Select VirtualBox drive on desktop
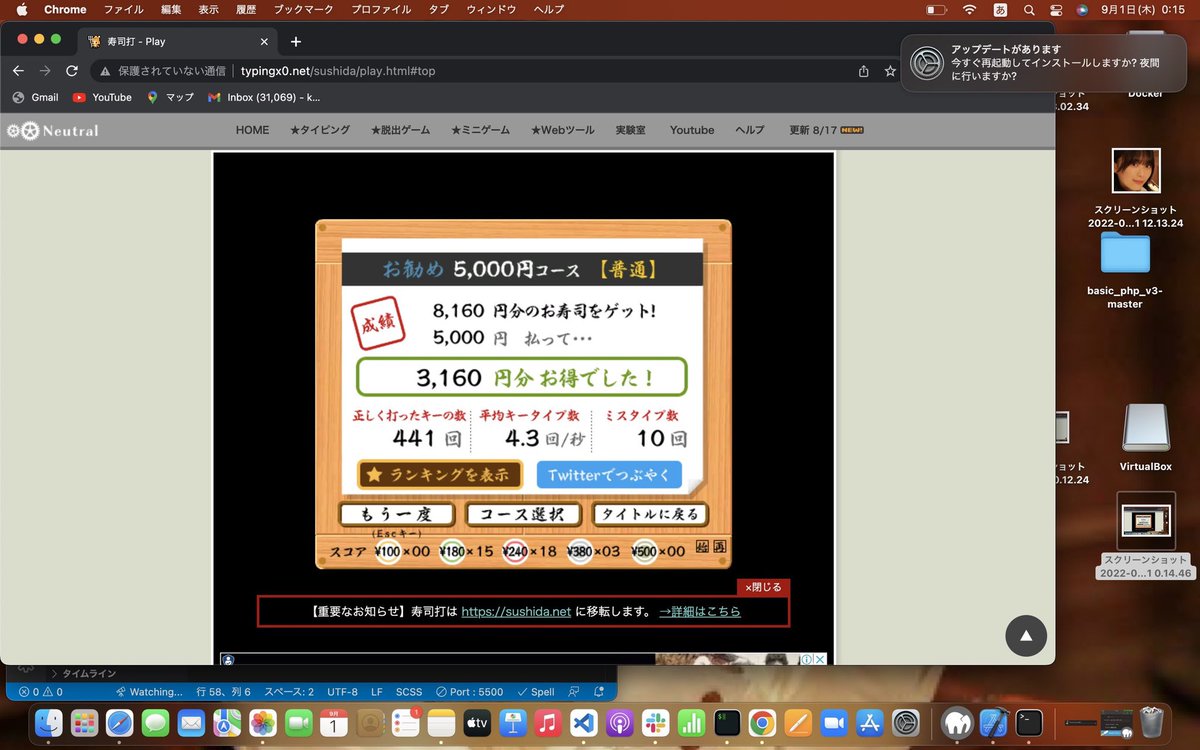This screenshot has height=750, width=1200. (x=1145, y=437)
